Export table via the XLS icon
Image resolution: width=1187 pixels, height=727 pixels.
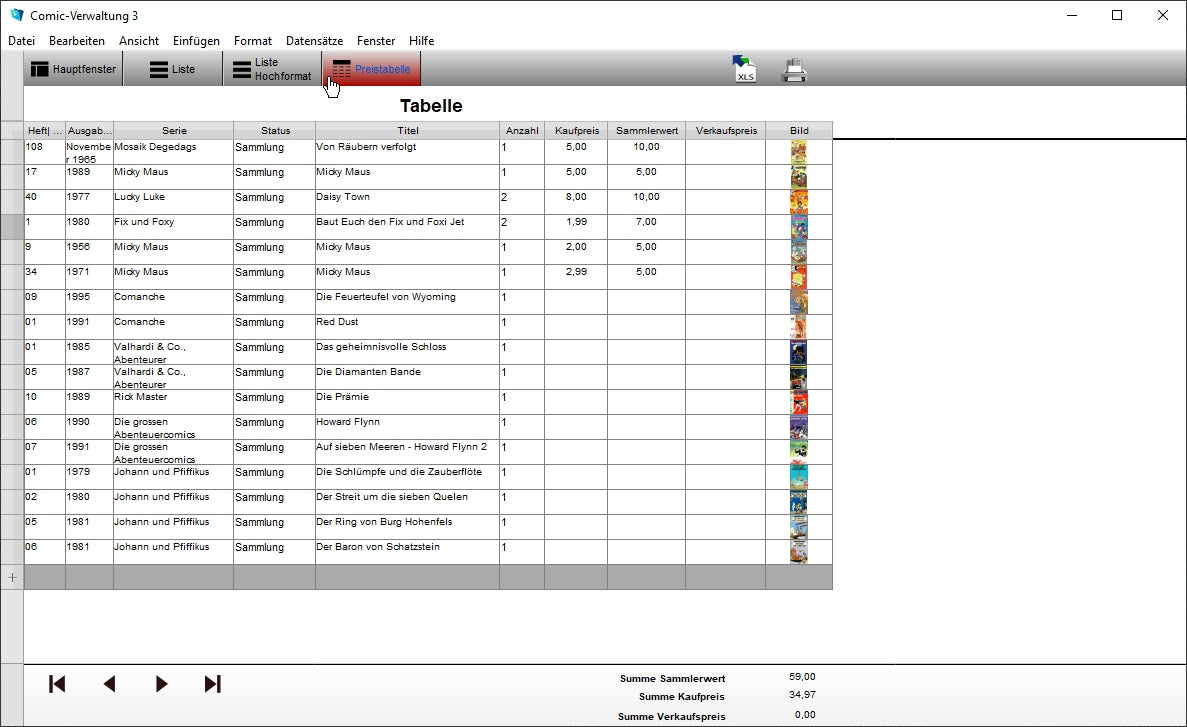(x=744, y=69)
